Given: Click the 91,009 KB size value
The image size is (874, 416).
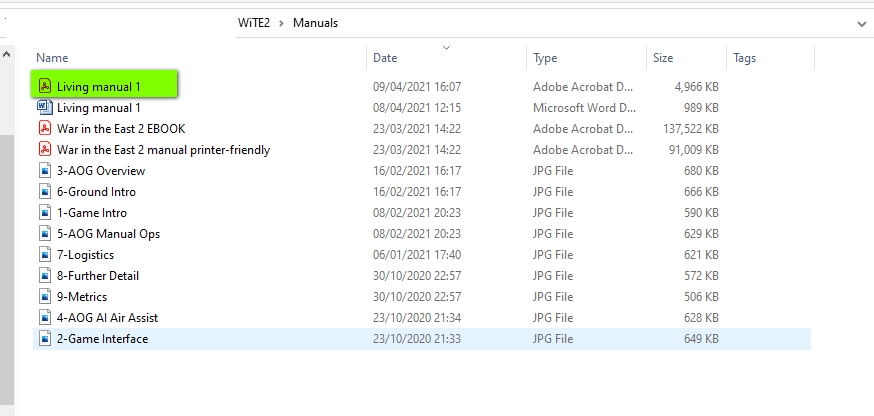Looking at the screenshot, I should click(x=694, y=150).
